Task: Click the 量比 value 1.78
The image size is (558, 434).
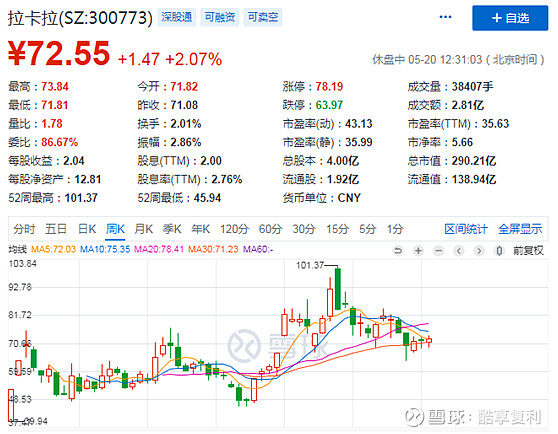Action: click(52, 123)
